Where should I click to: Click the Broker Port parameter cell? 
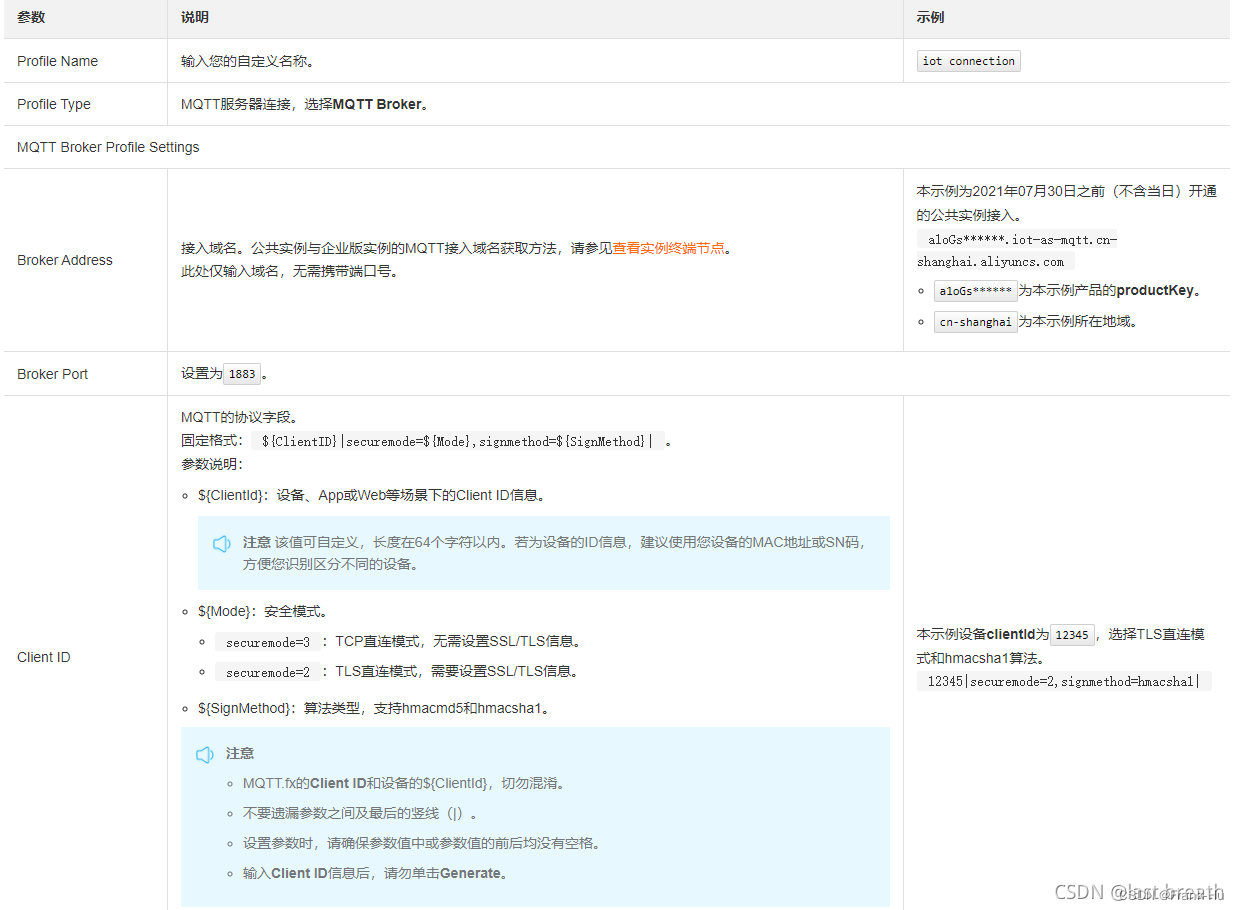[x=85, y=374]
